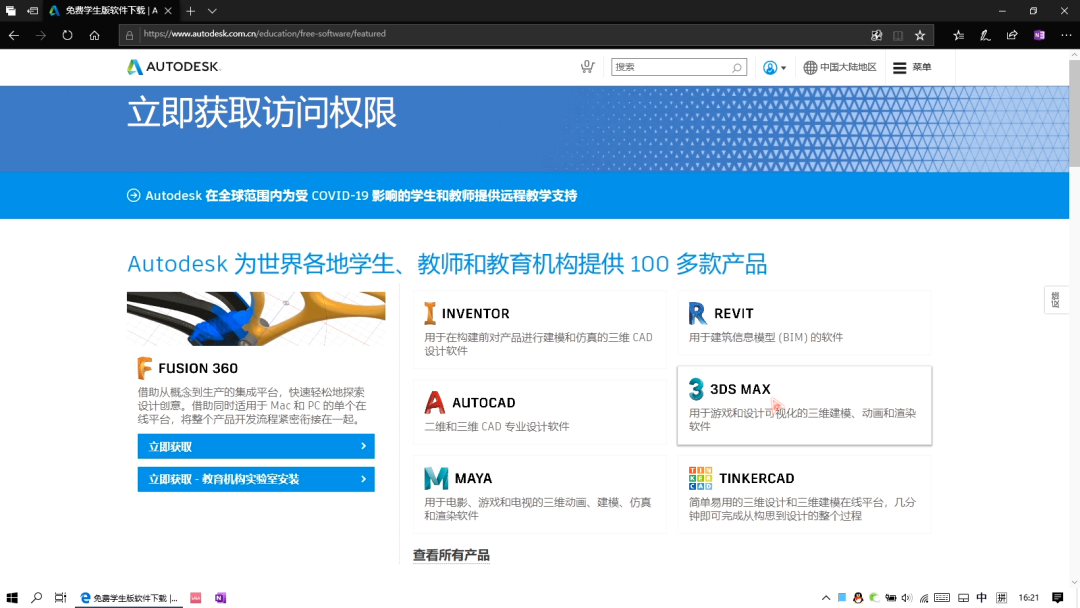Click the Autodesk logo in header
Viewport: 1080px width, 608px height.
pos(174,67)
